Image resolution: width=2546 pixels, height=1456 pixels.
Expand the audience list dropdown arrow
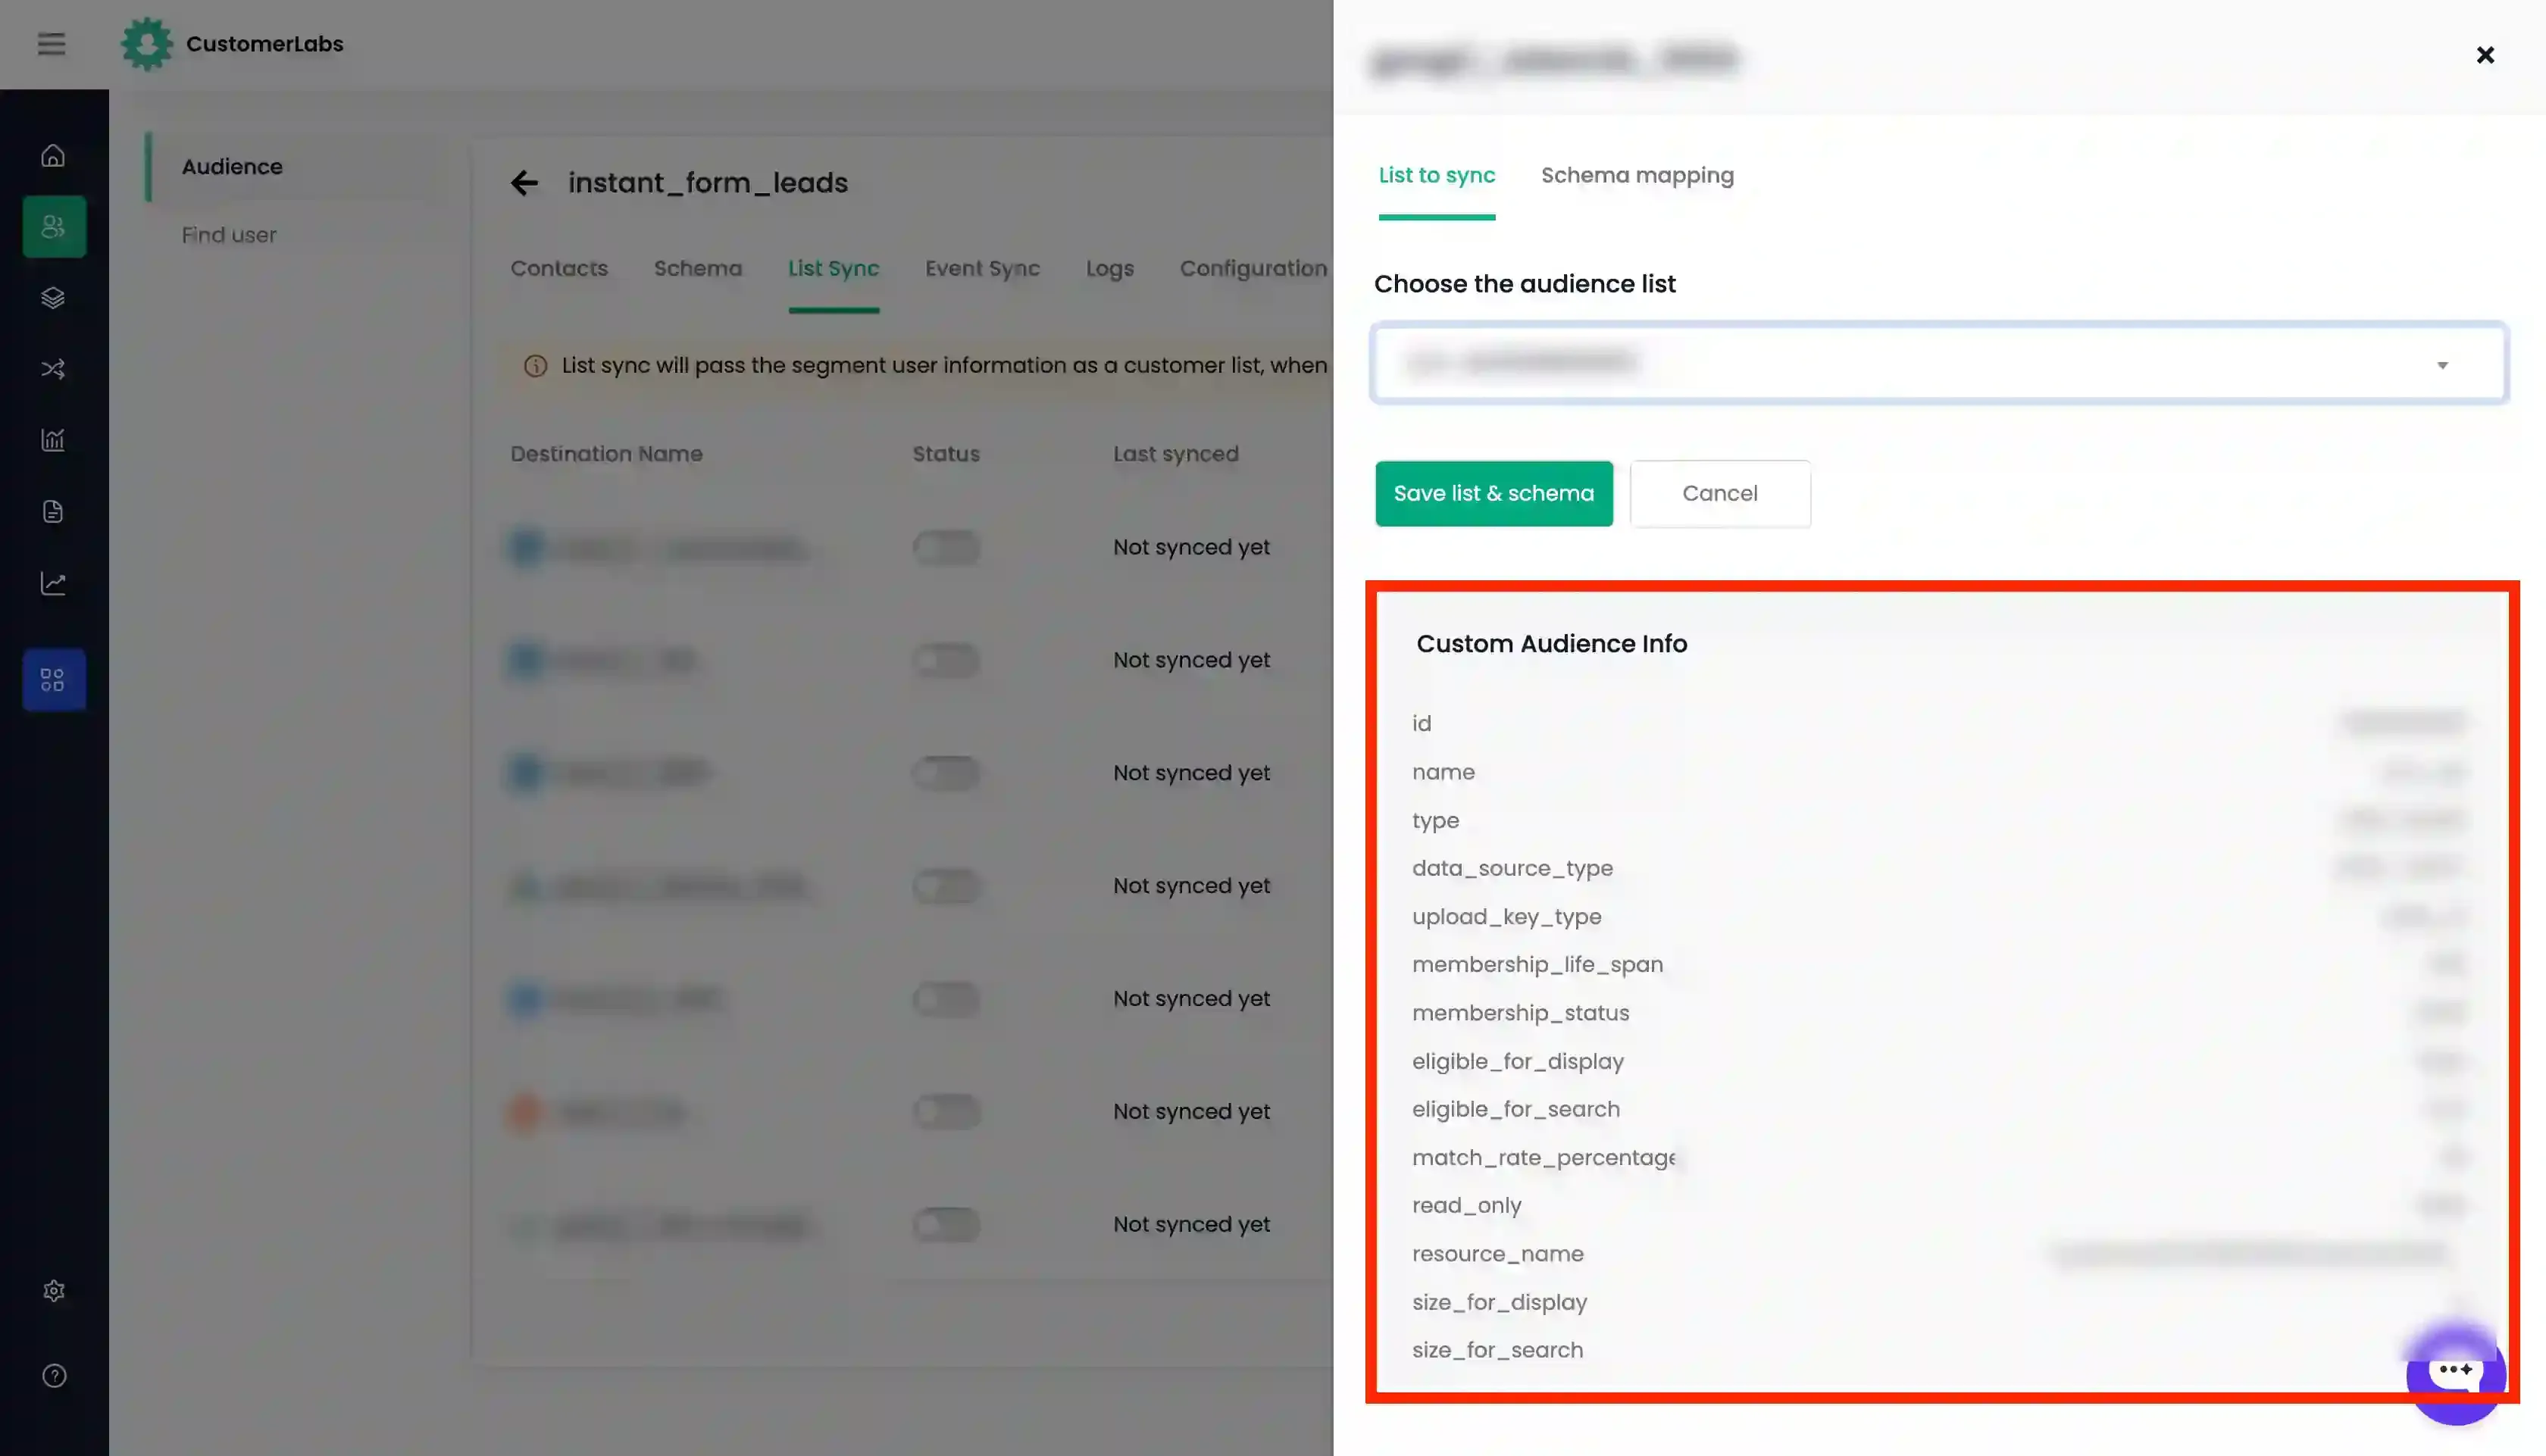pos(2442,365)
